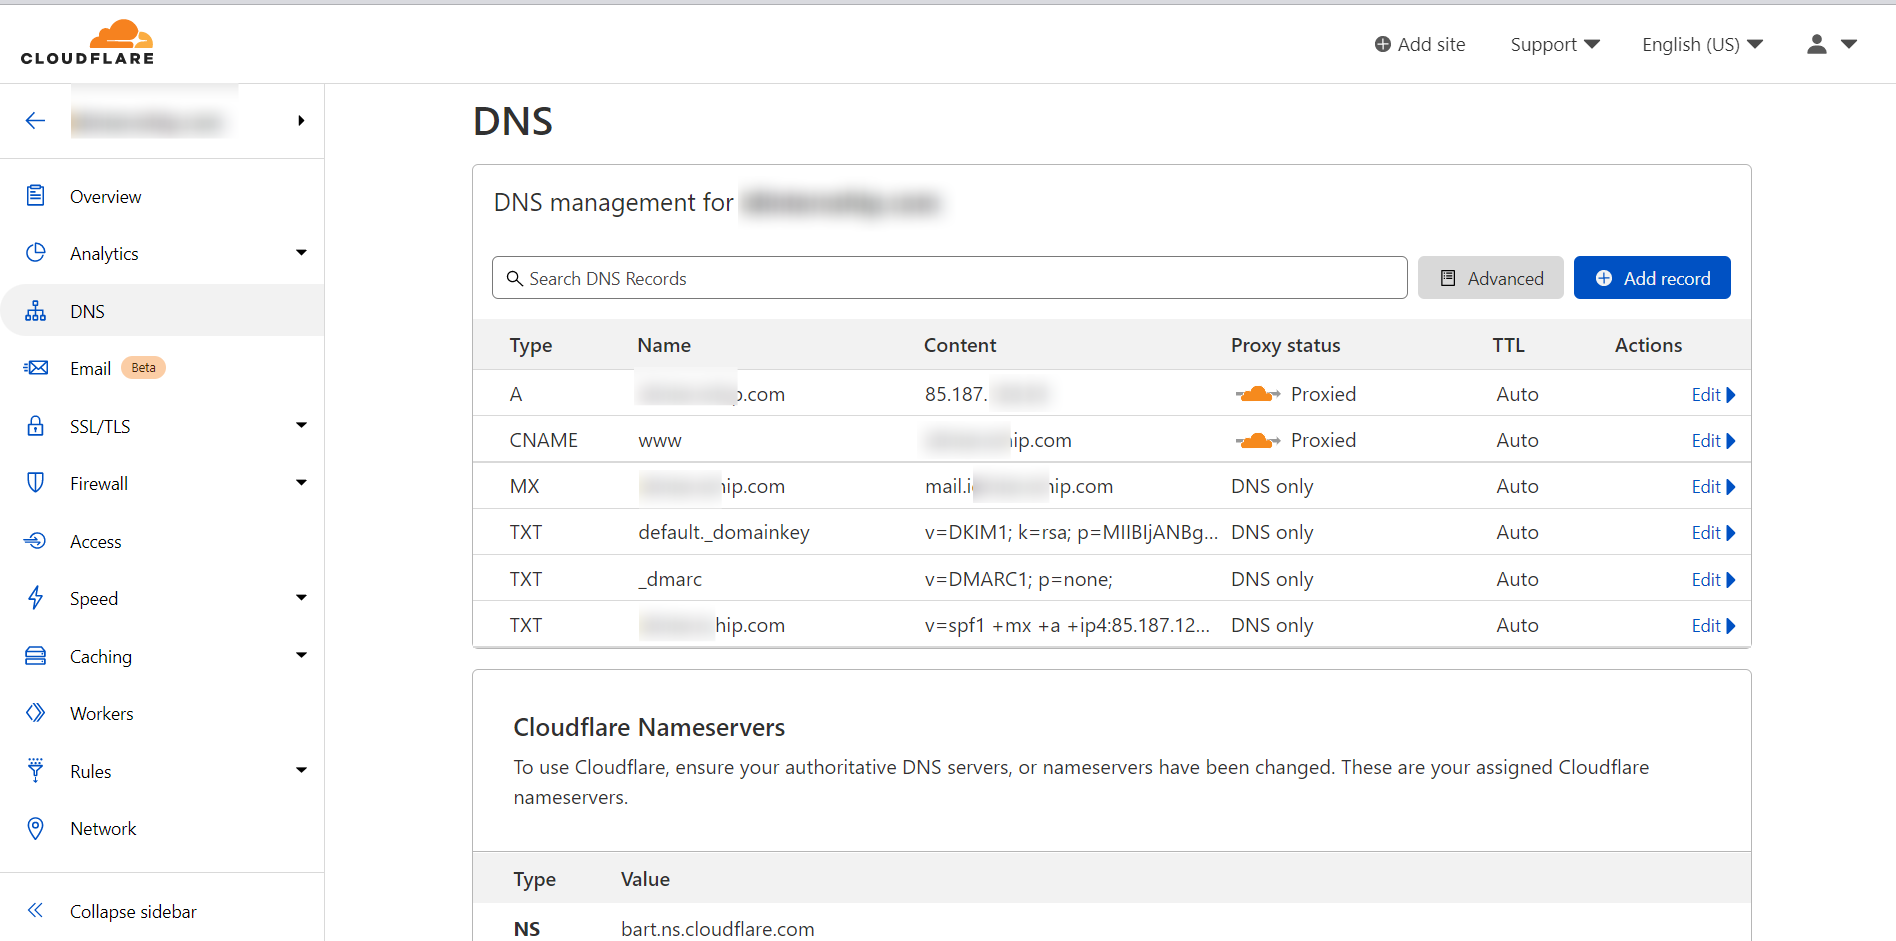
Task: Open the account menu caret
Action: [1849, 44]
